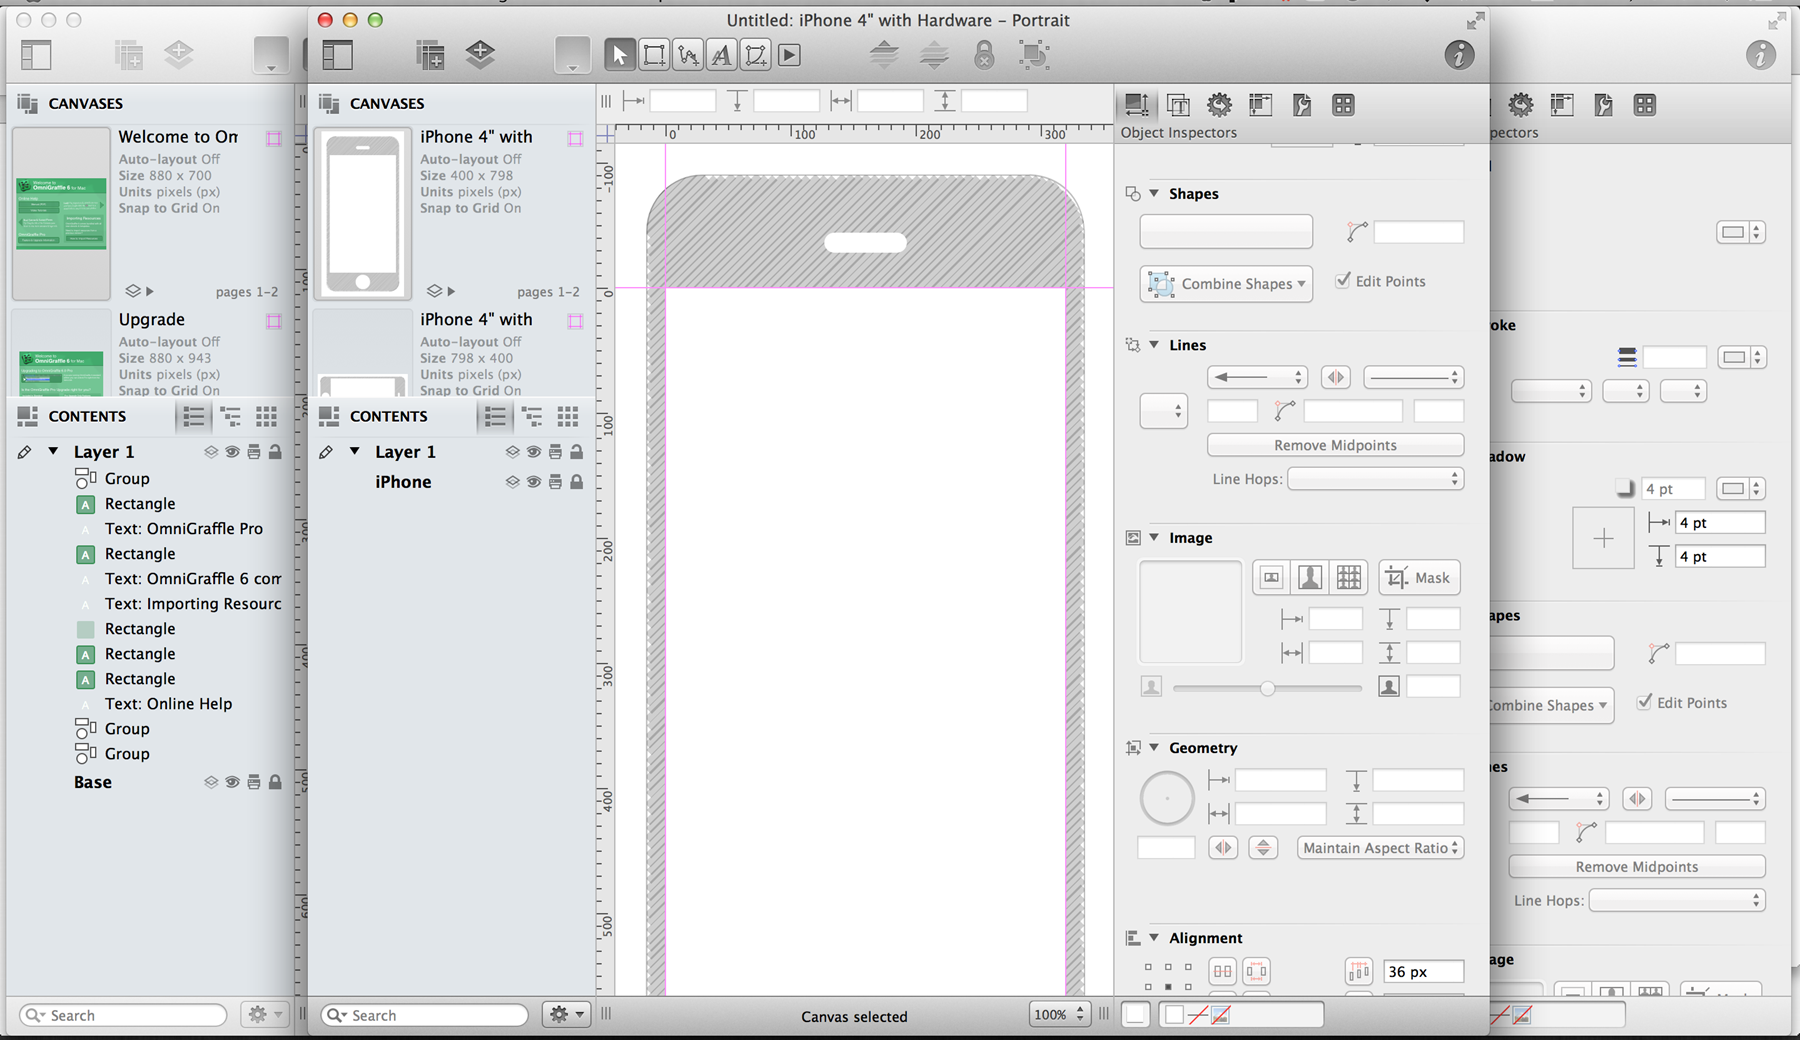Select the Text tool
Viewport: 1800px width, 1040px height.
click(x=722, y=55)
